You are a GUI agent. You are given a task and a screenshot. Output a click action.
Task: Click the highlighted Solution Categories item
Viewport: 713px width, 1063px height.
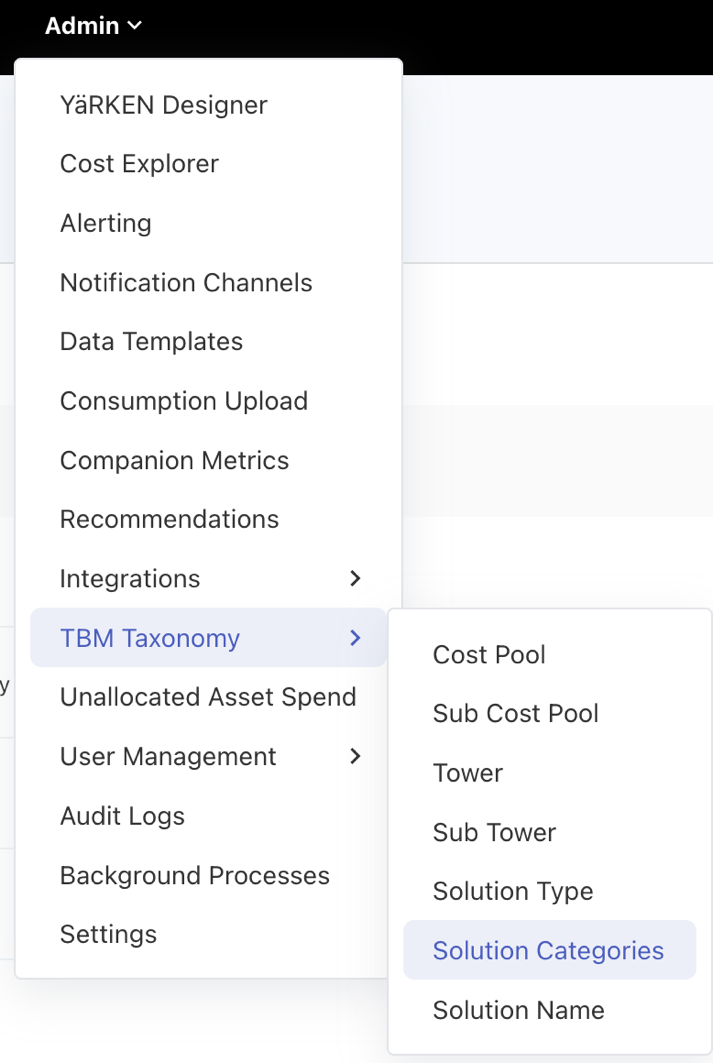pos(548,951)
